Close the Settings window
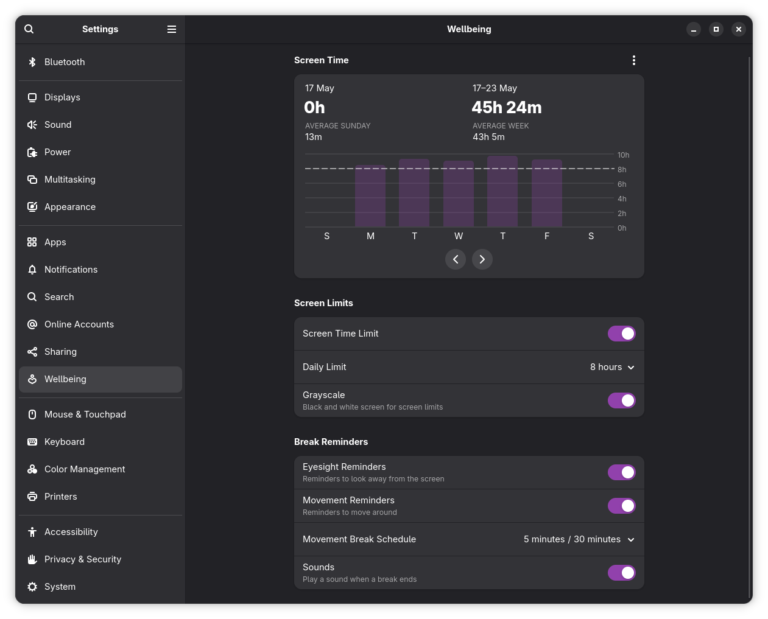Screen dimensions: 768x619 [739, 29]
